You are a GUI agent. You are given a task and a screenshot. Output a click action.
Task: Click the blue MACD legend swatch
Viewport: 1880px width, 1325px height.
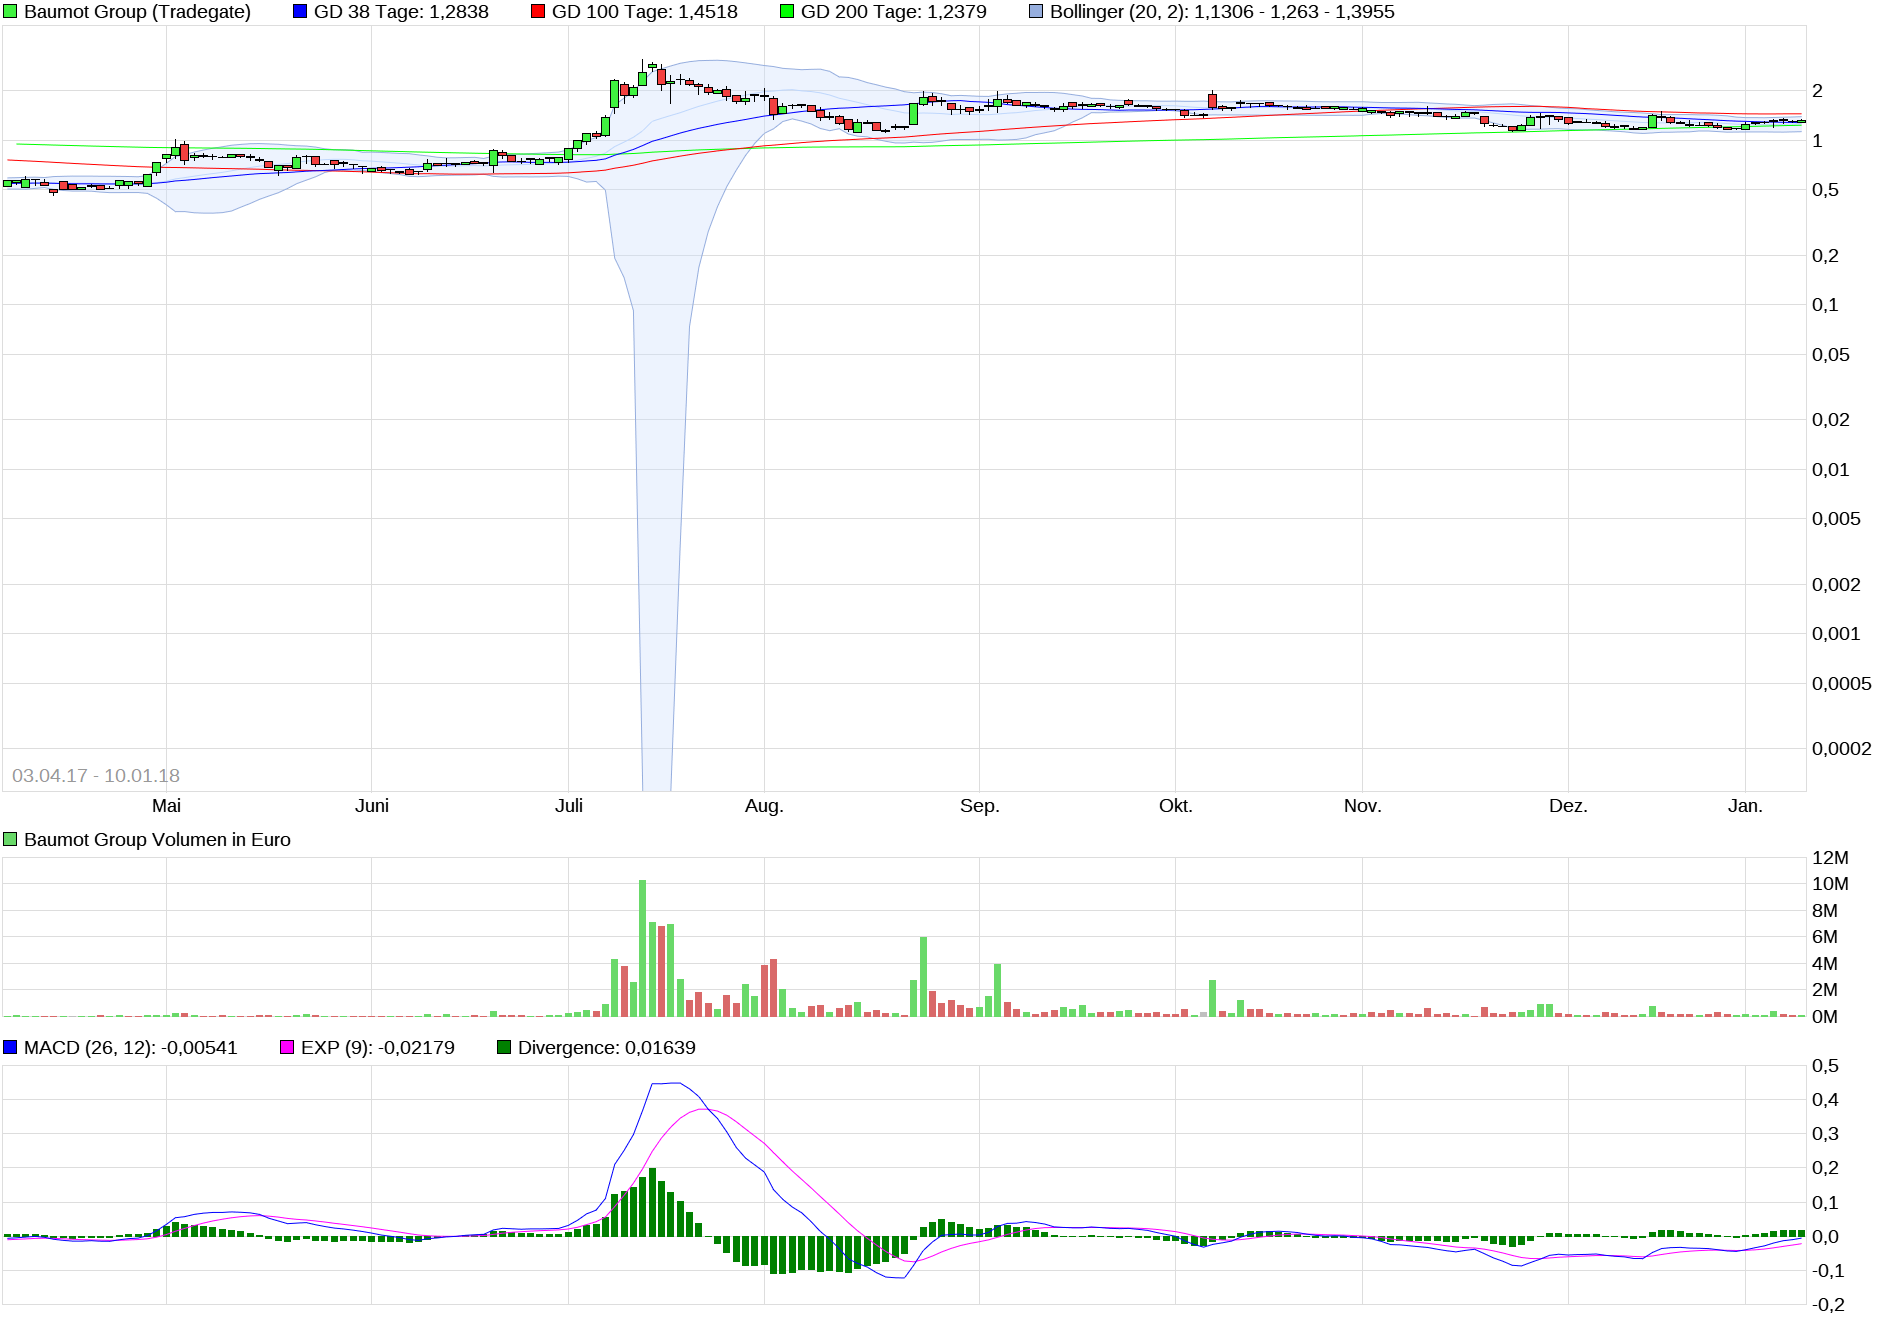pos(10,1048)
